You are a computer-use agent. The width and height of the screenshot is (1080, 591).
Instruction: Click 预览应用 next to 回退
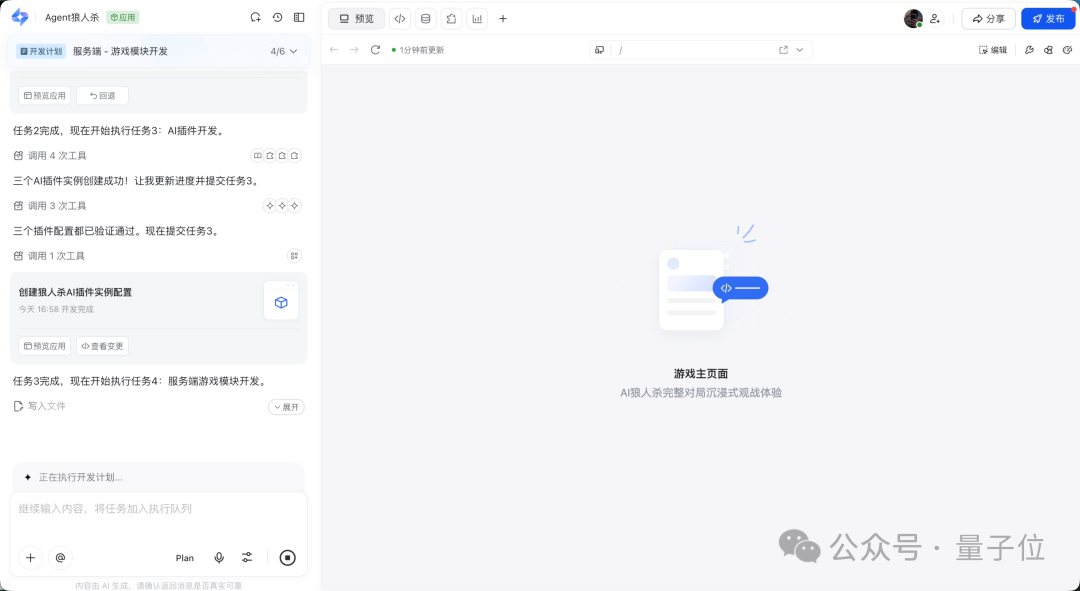pos(45,96)
